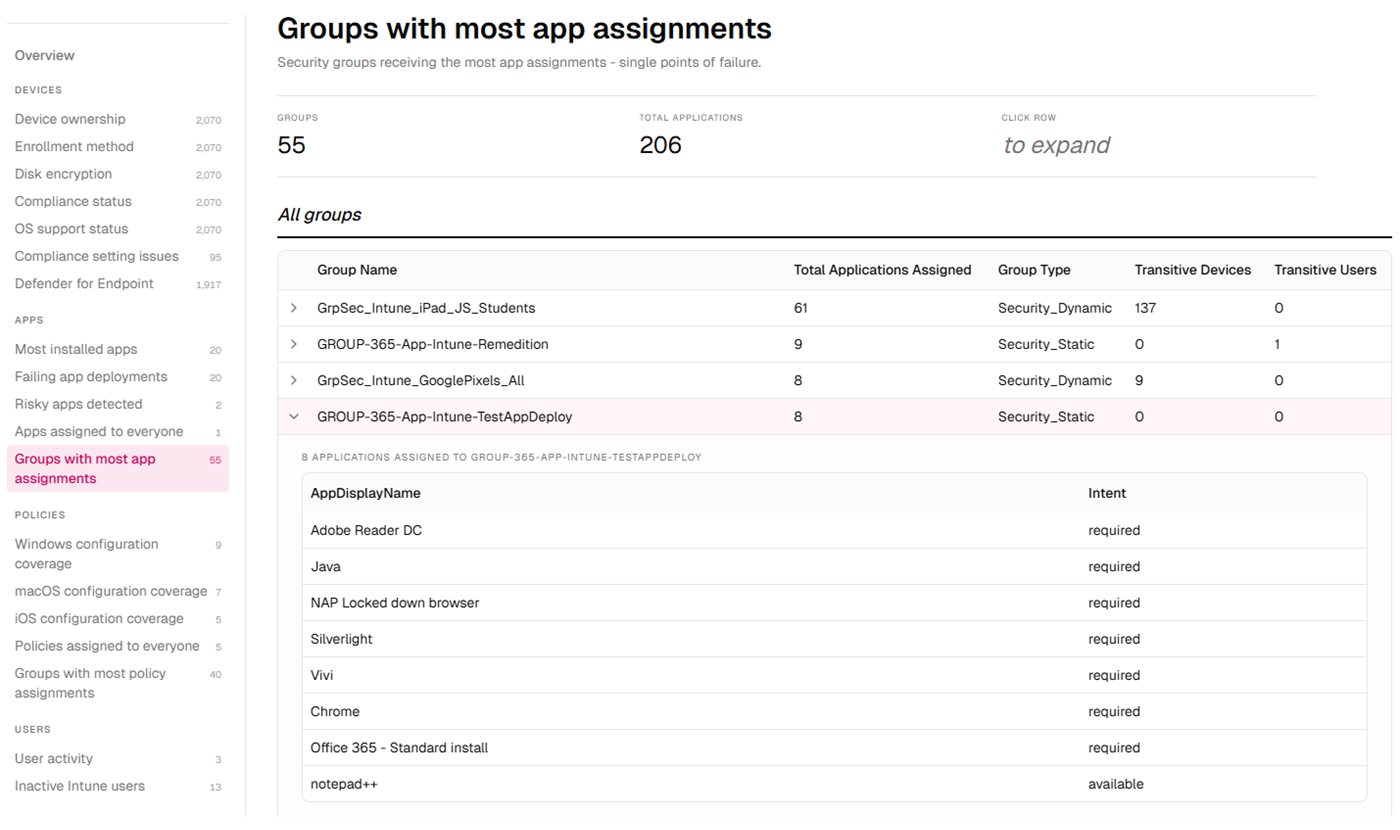Click the Intent column header
This screenshot has height=830, width=1400.
1107,493
